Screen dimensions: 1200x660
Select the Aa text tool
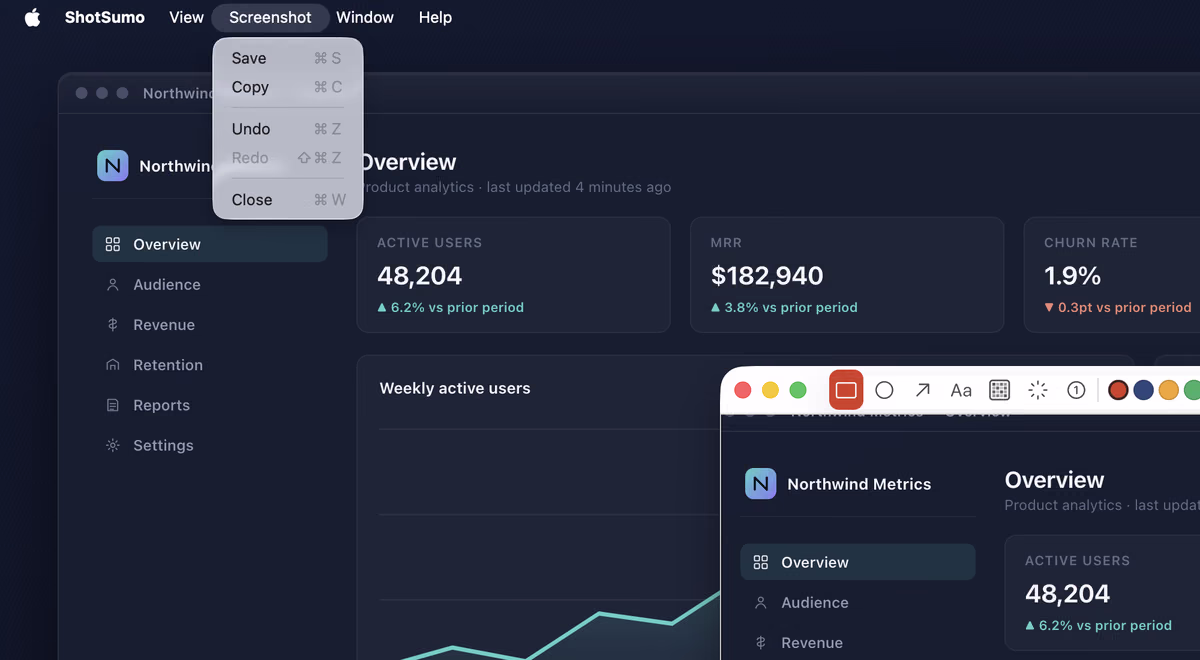961,390
